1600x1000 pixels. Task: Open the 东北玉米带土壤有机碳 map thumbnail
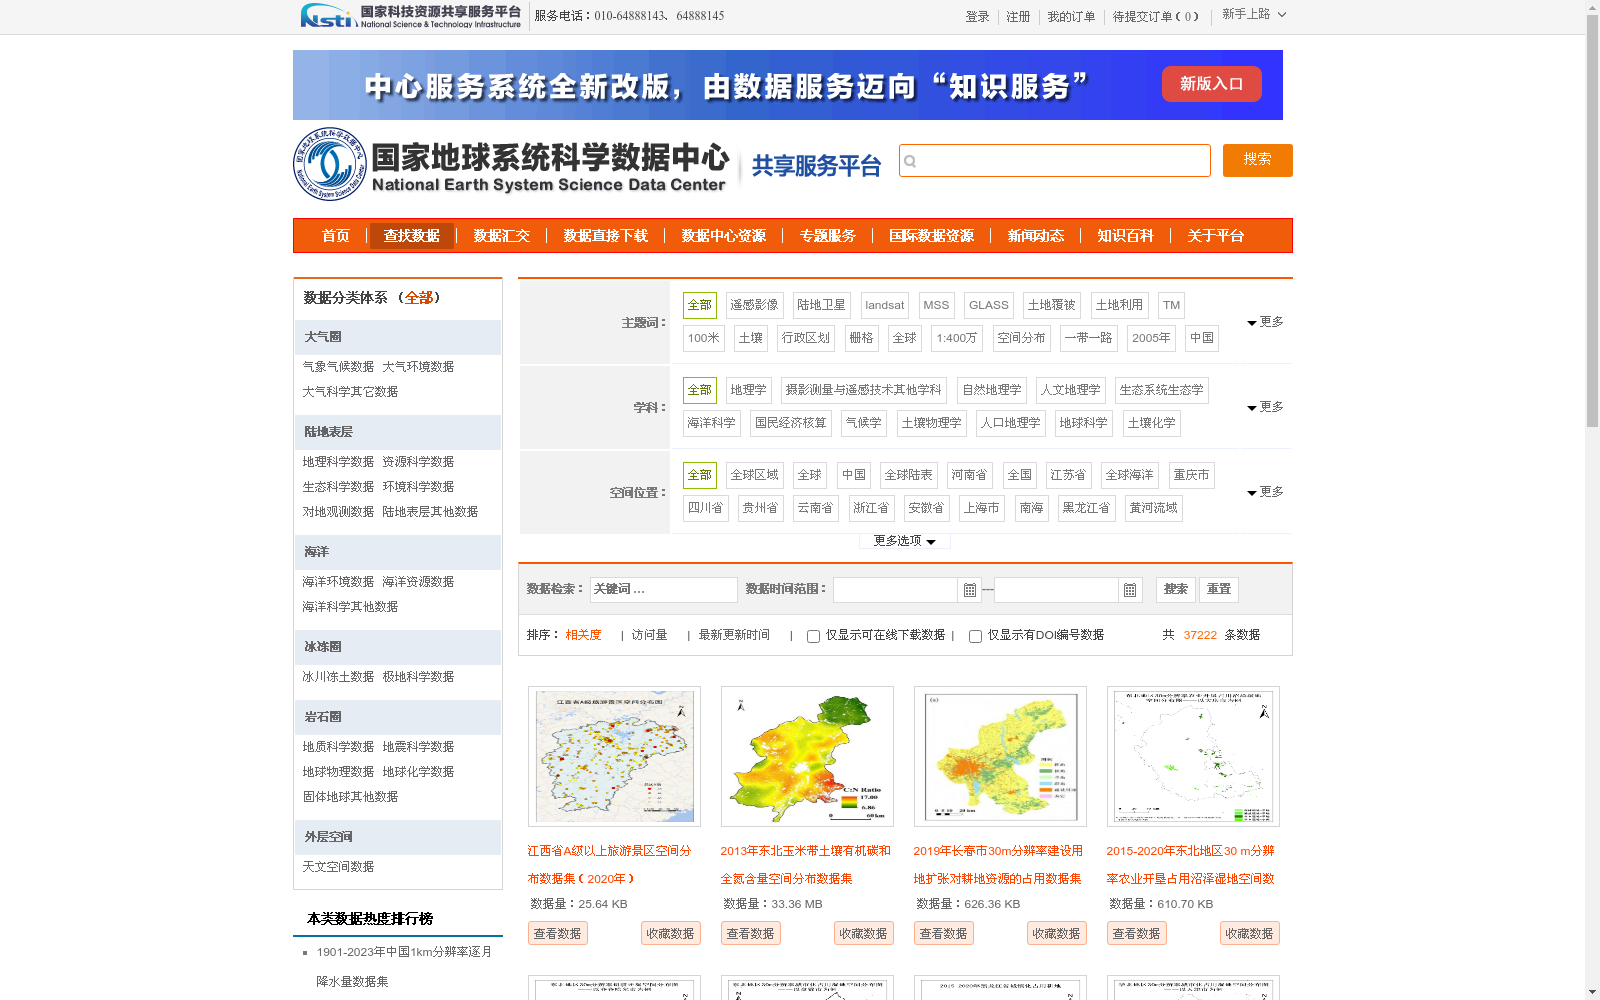(807, 756)
